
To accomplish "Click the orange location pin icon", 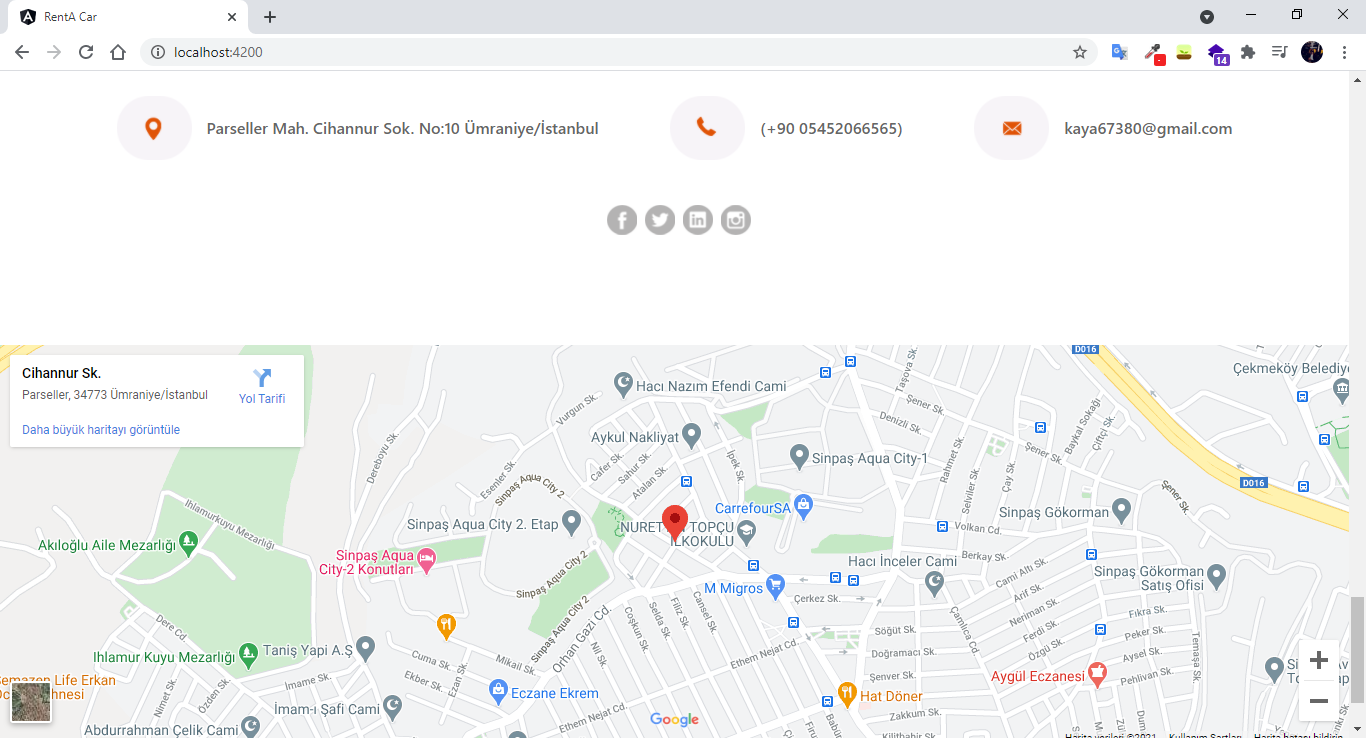I will [x=154, y=128].
